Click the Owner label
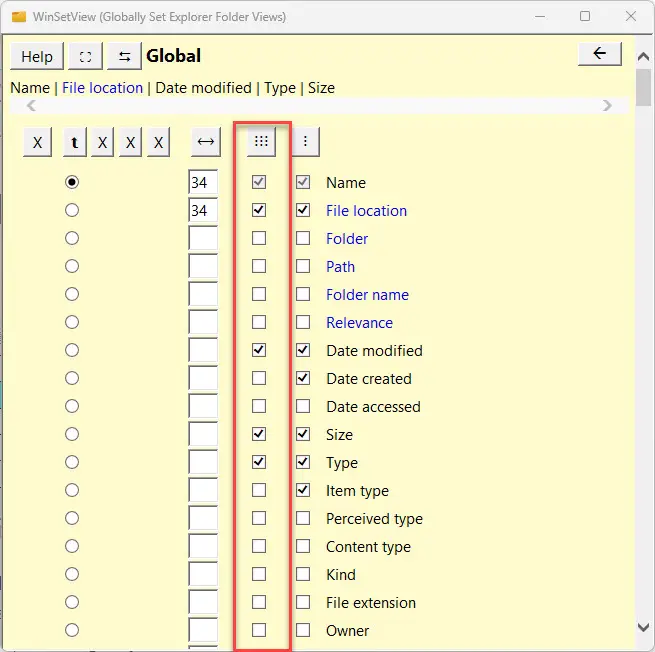655x652 pixels. pyautogui.click(x=348, y=630)
